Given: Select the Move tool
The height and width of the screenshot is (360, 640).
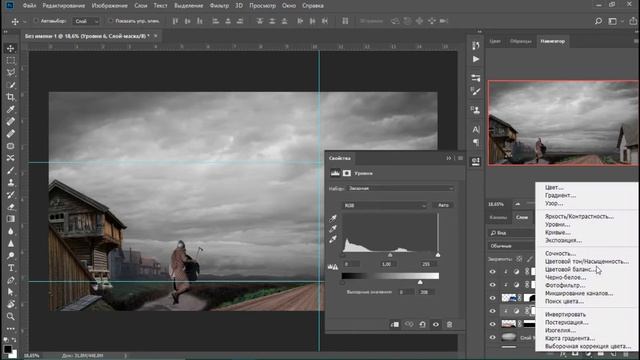Looking at the screenshot, I should (x=11, y=48).
